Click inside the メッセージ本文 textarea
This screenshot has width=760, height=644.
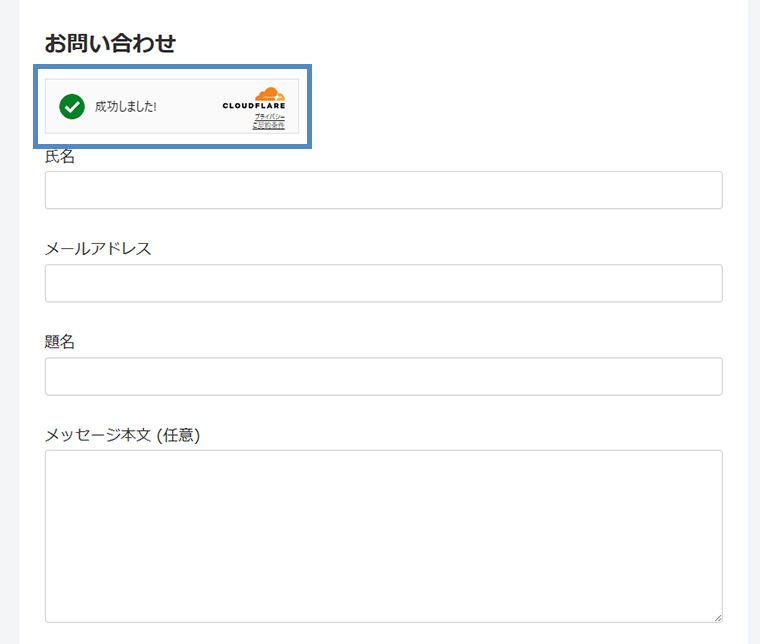point(383,536)
